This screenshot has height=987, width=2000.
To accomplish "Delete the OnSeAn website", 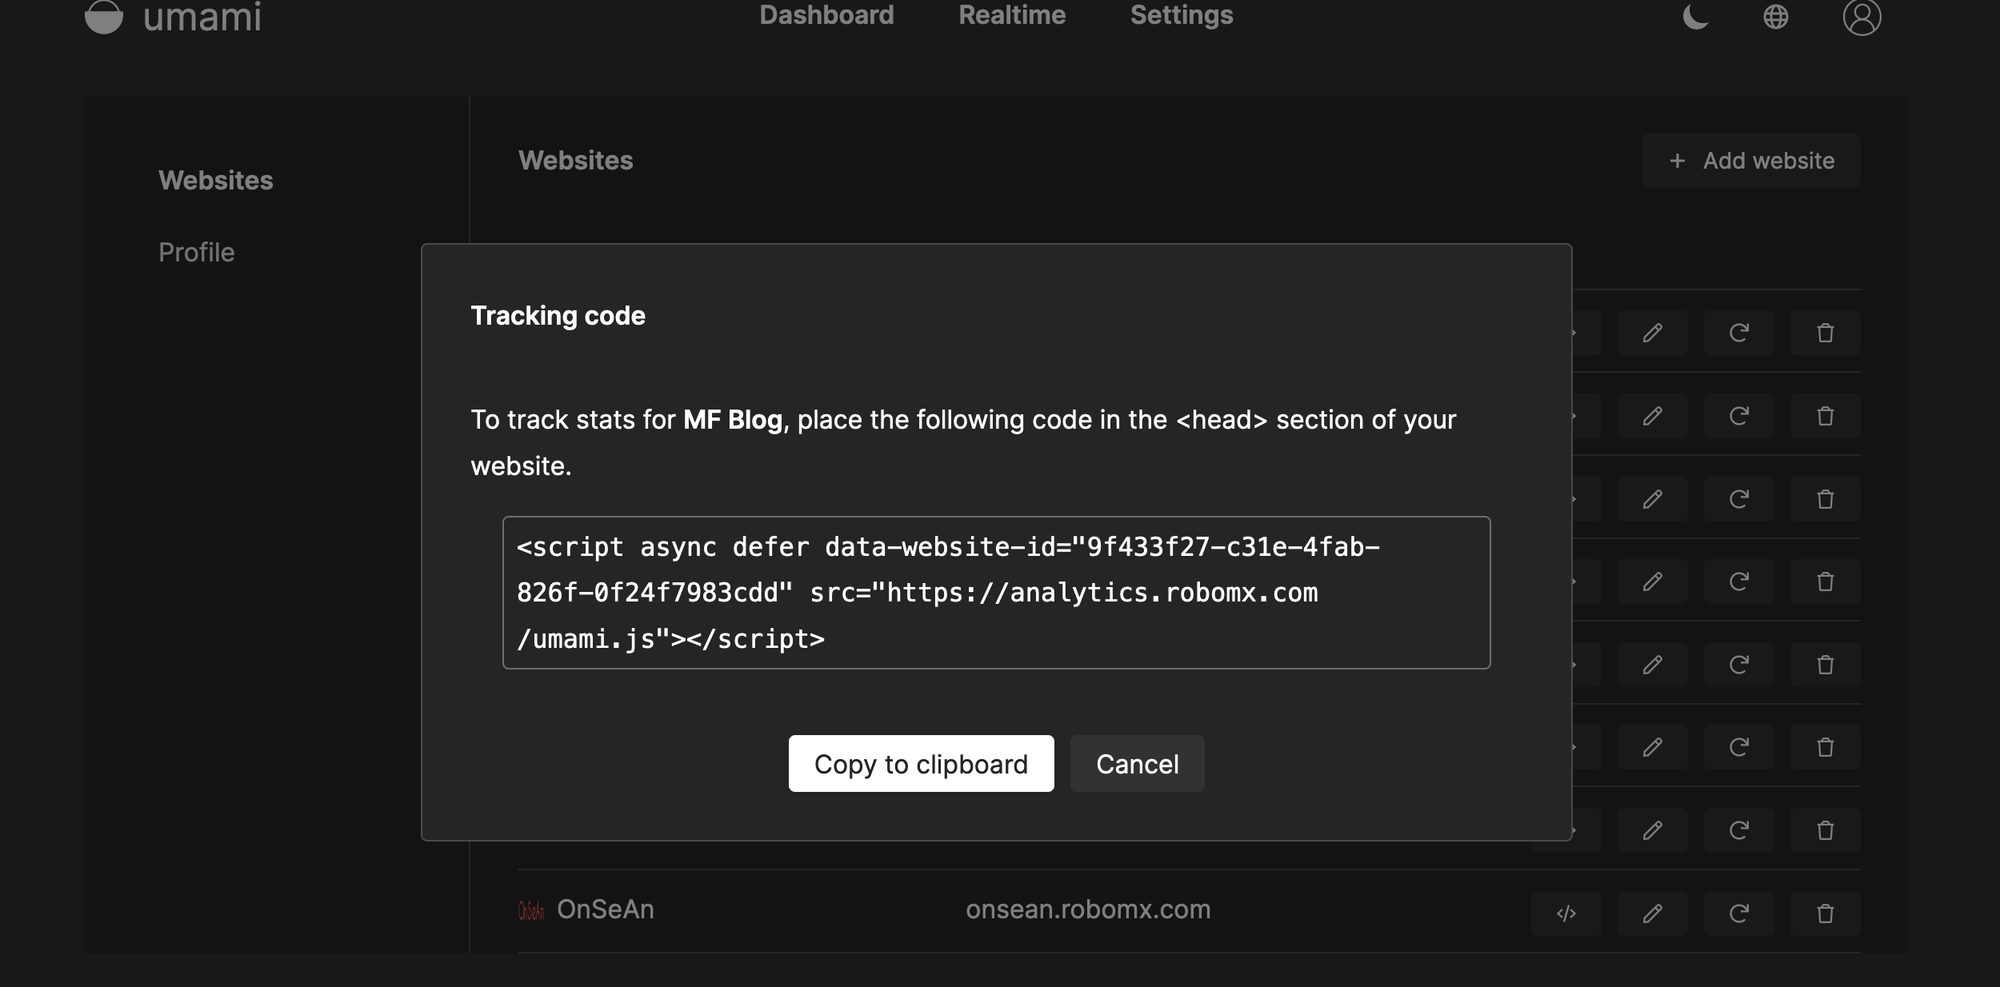I will (x=1825, y=913).
